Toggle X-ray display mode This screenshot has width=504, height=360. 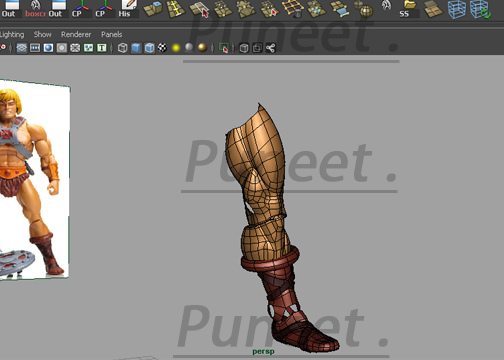[244, 48]
